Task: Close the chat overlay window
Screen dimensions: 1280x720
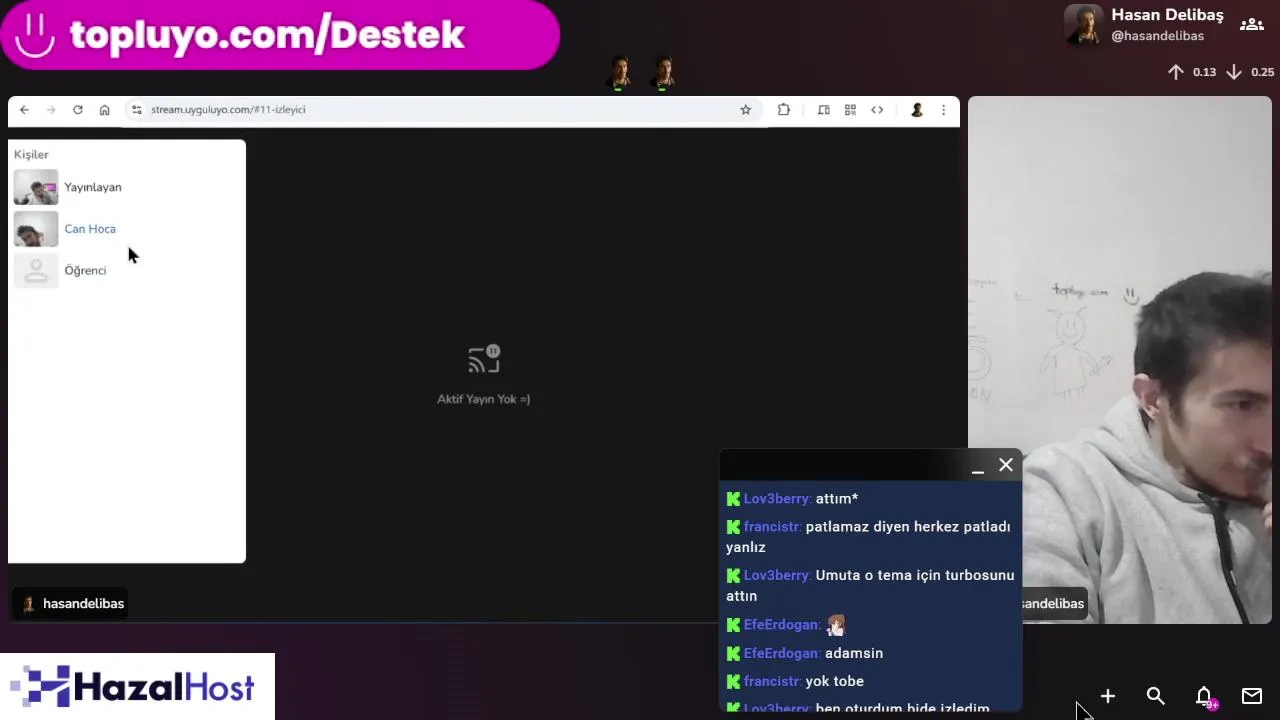Action: click(1006, 465)
